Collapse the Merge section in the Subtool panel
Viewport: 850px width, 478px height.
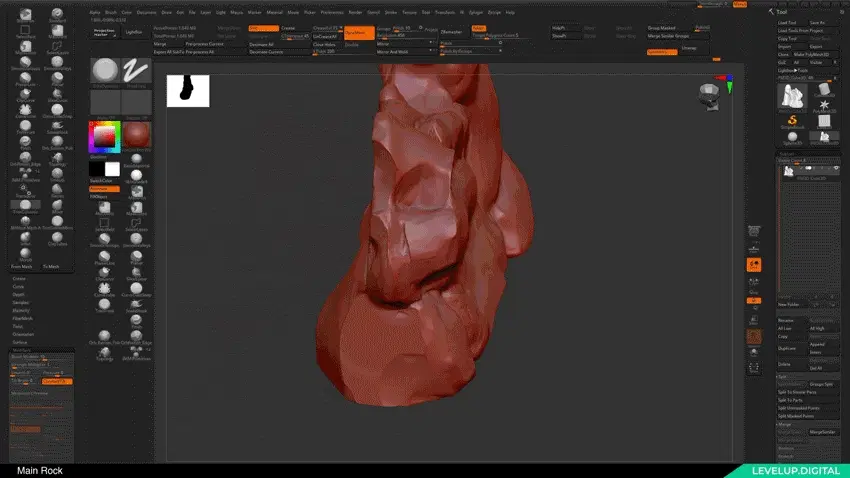784,424
